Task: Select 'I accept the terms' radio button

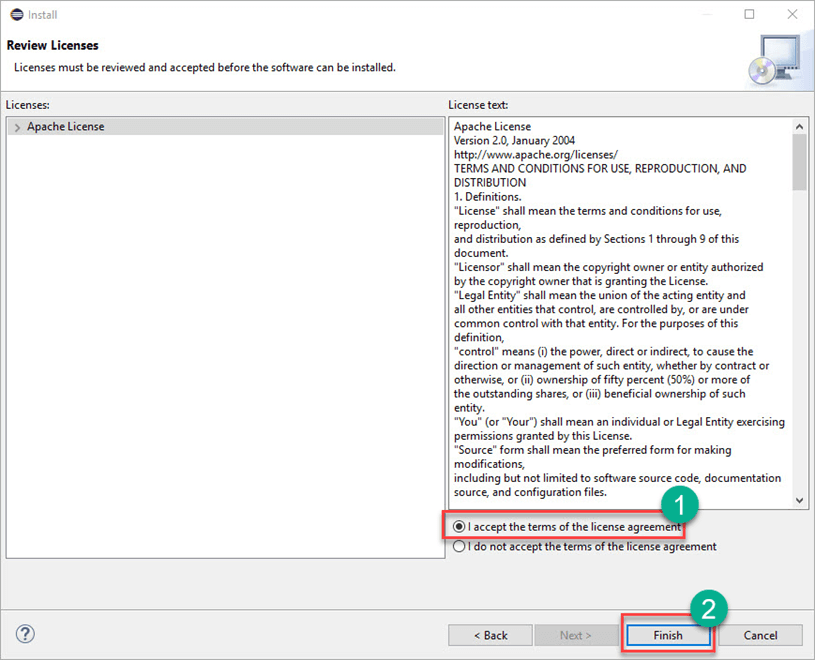Action: [x=459, y=527]
